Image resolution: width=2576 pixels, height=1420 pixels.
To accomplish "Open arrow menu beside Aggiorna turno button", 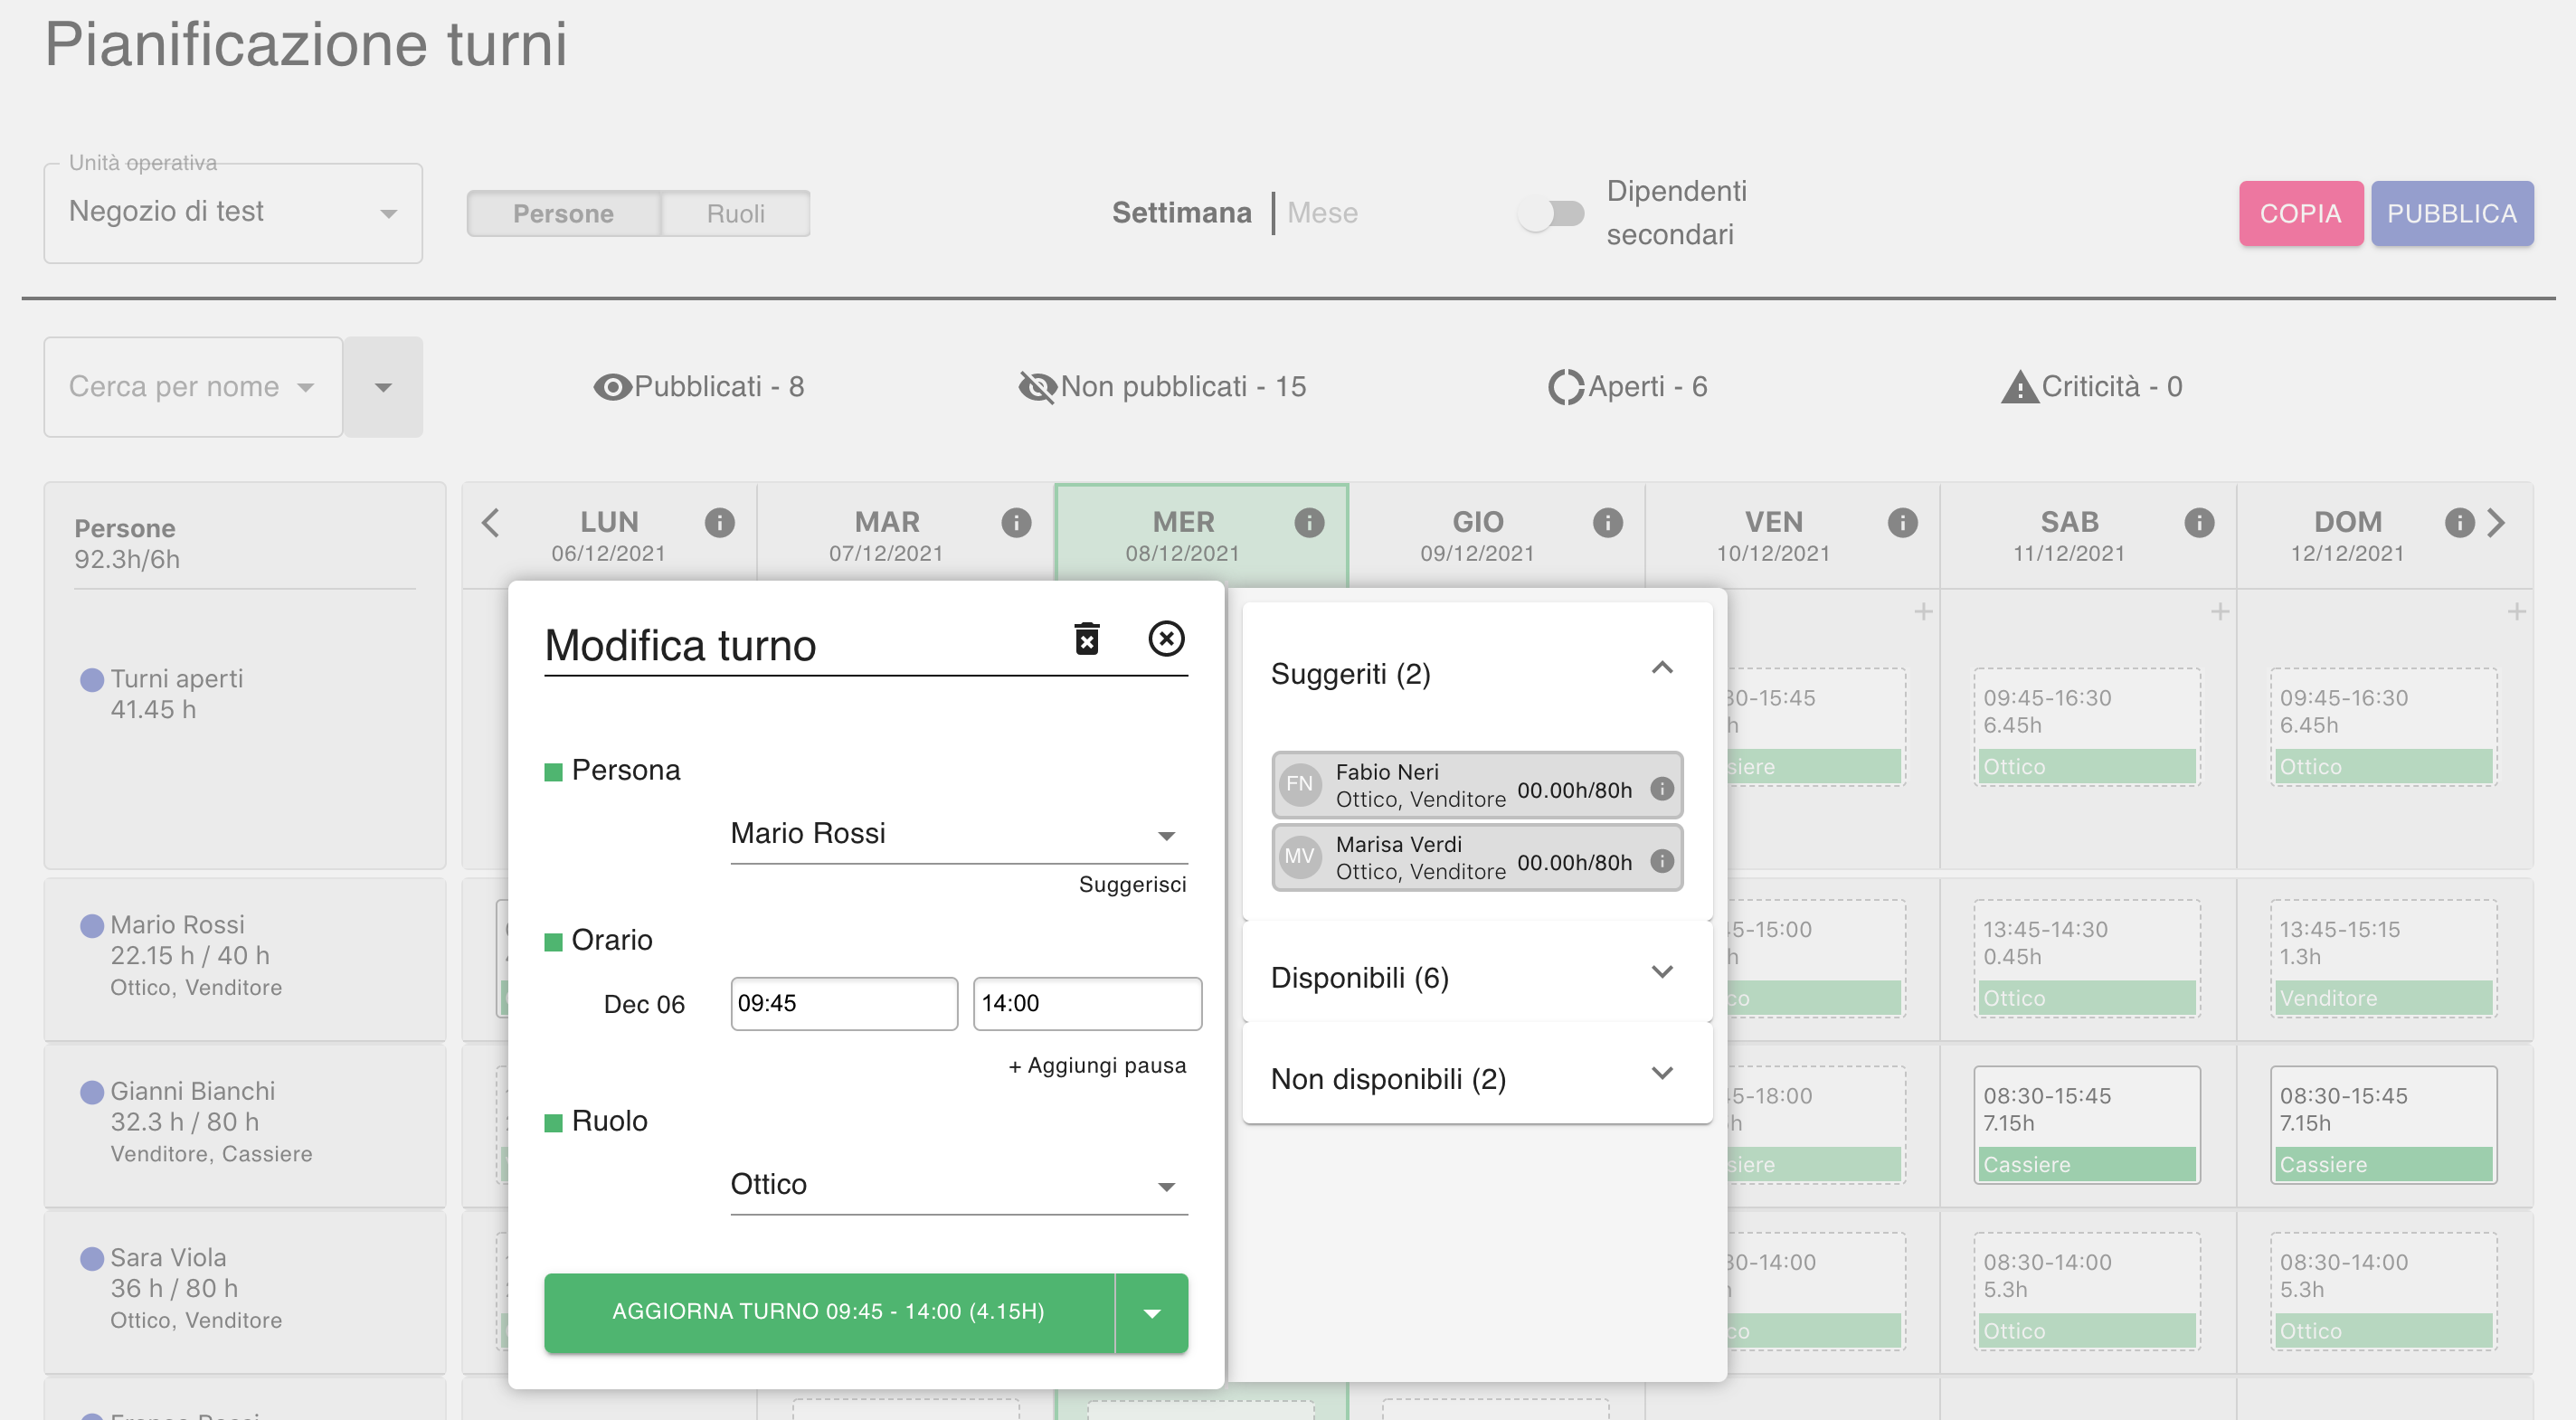I will pyautogui.click(x=1152, y=1313).
